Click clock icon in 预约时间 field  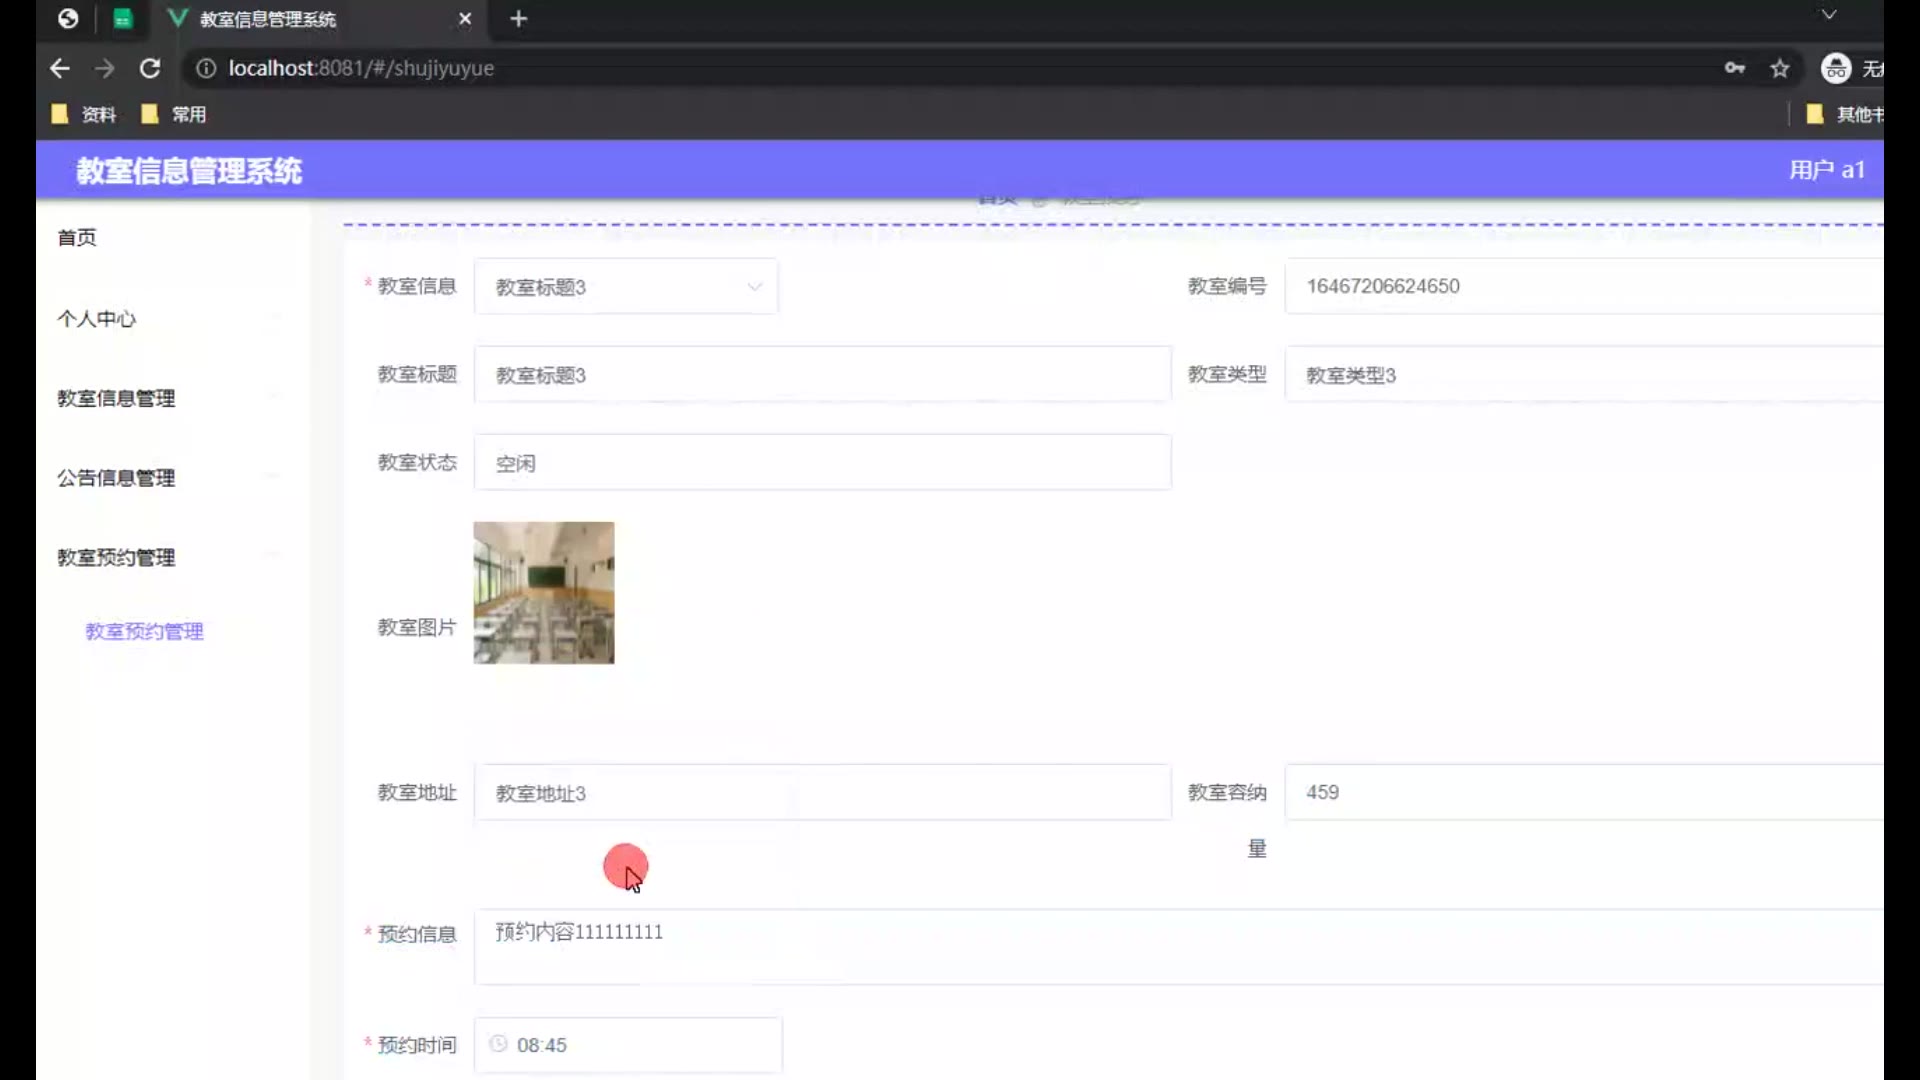pos(498,1044)
